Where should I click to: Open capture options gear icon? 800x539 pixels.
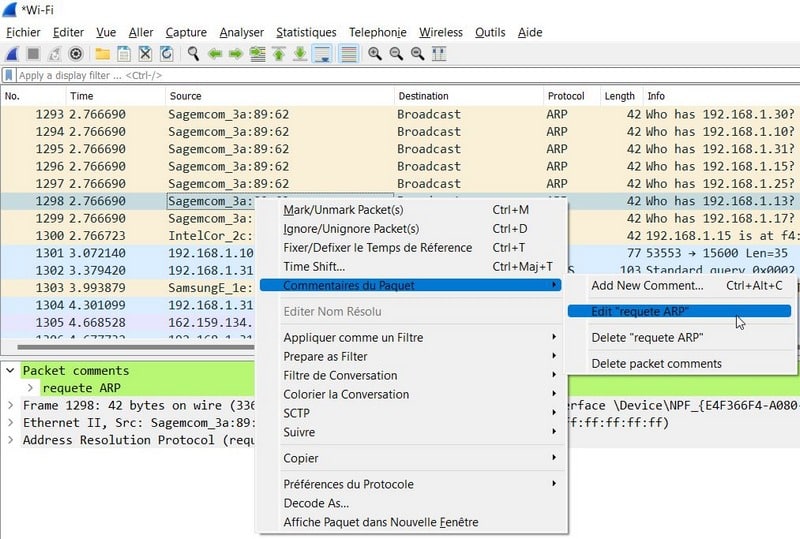75,54
